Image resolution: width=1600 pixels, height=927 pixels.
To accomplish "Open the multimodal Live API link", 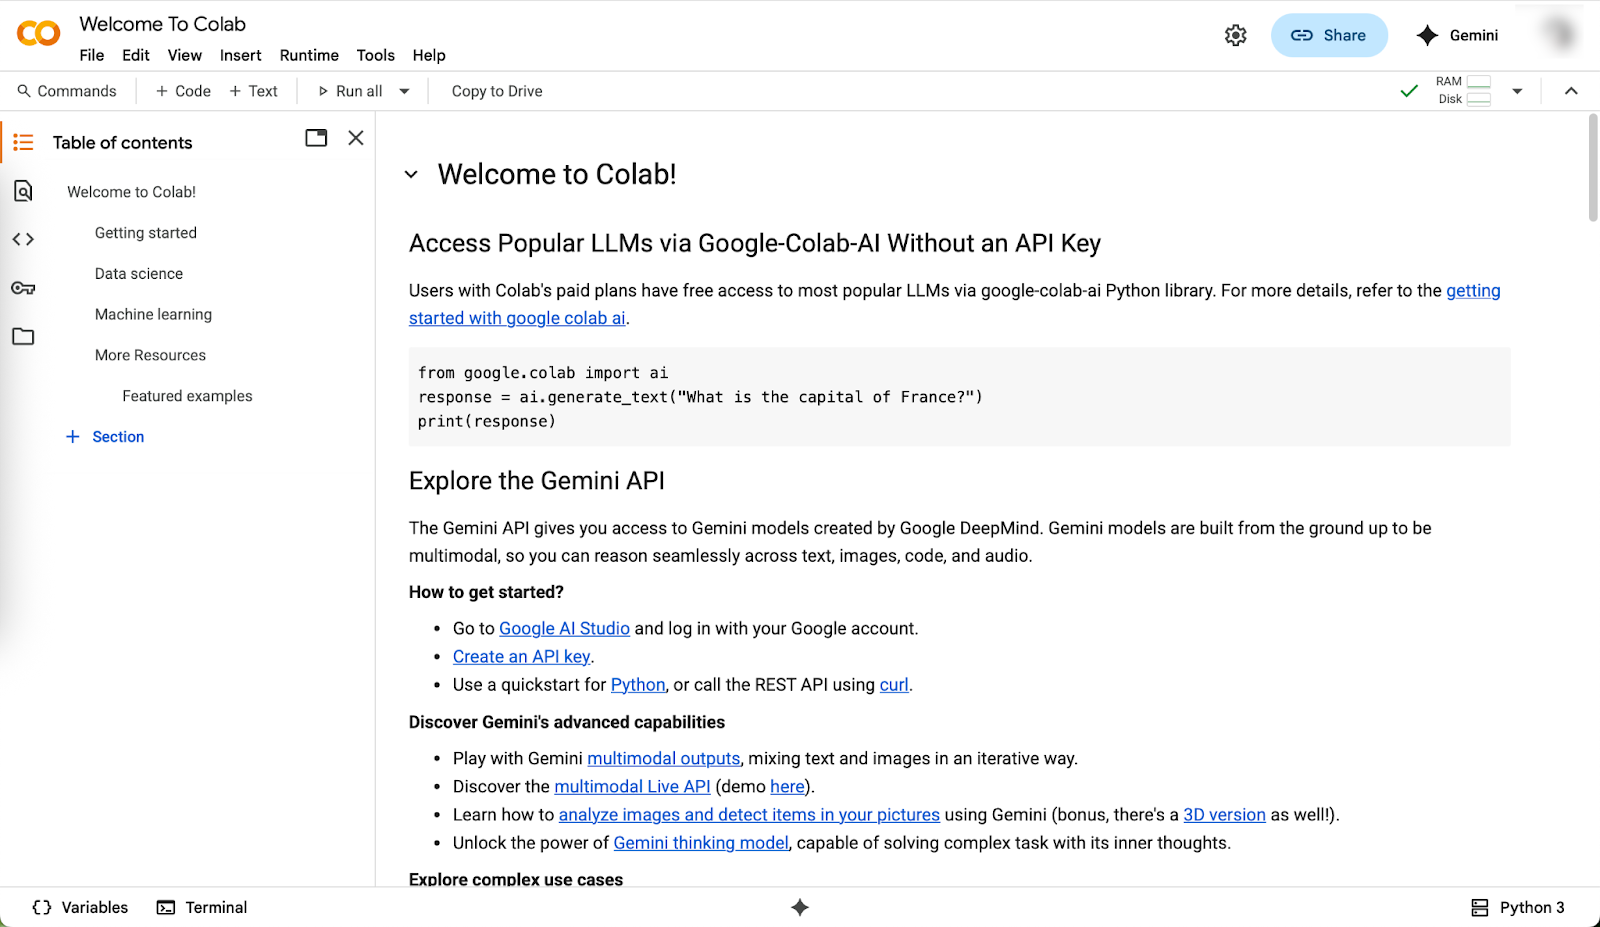I will pos(632,787).
